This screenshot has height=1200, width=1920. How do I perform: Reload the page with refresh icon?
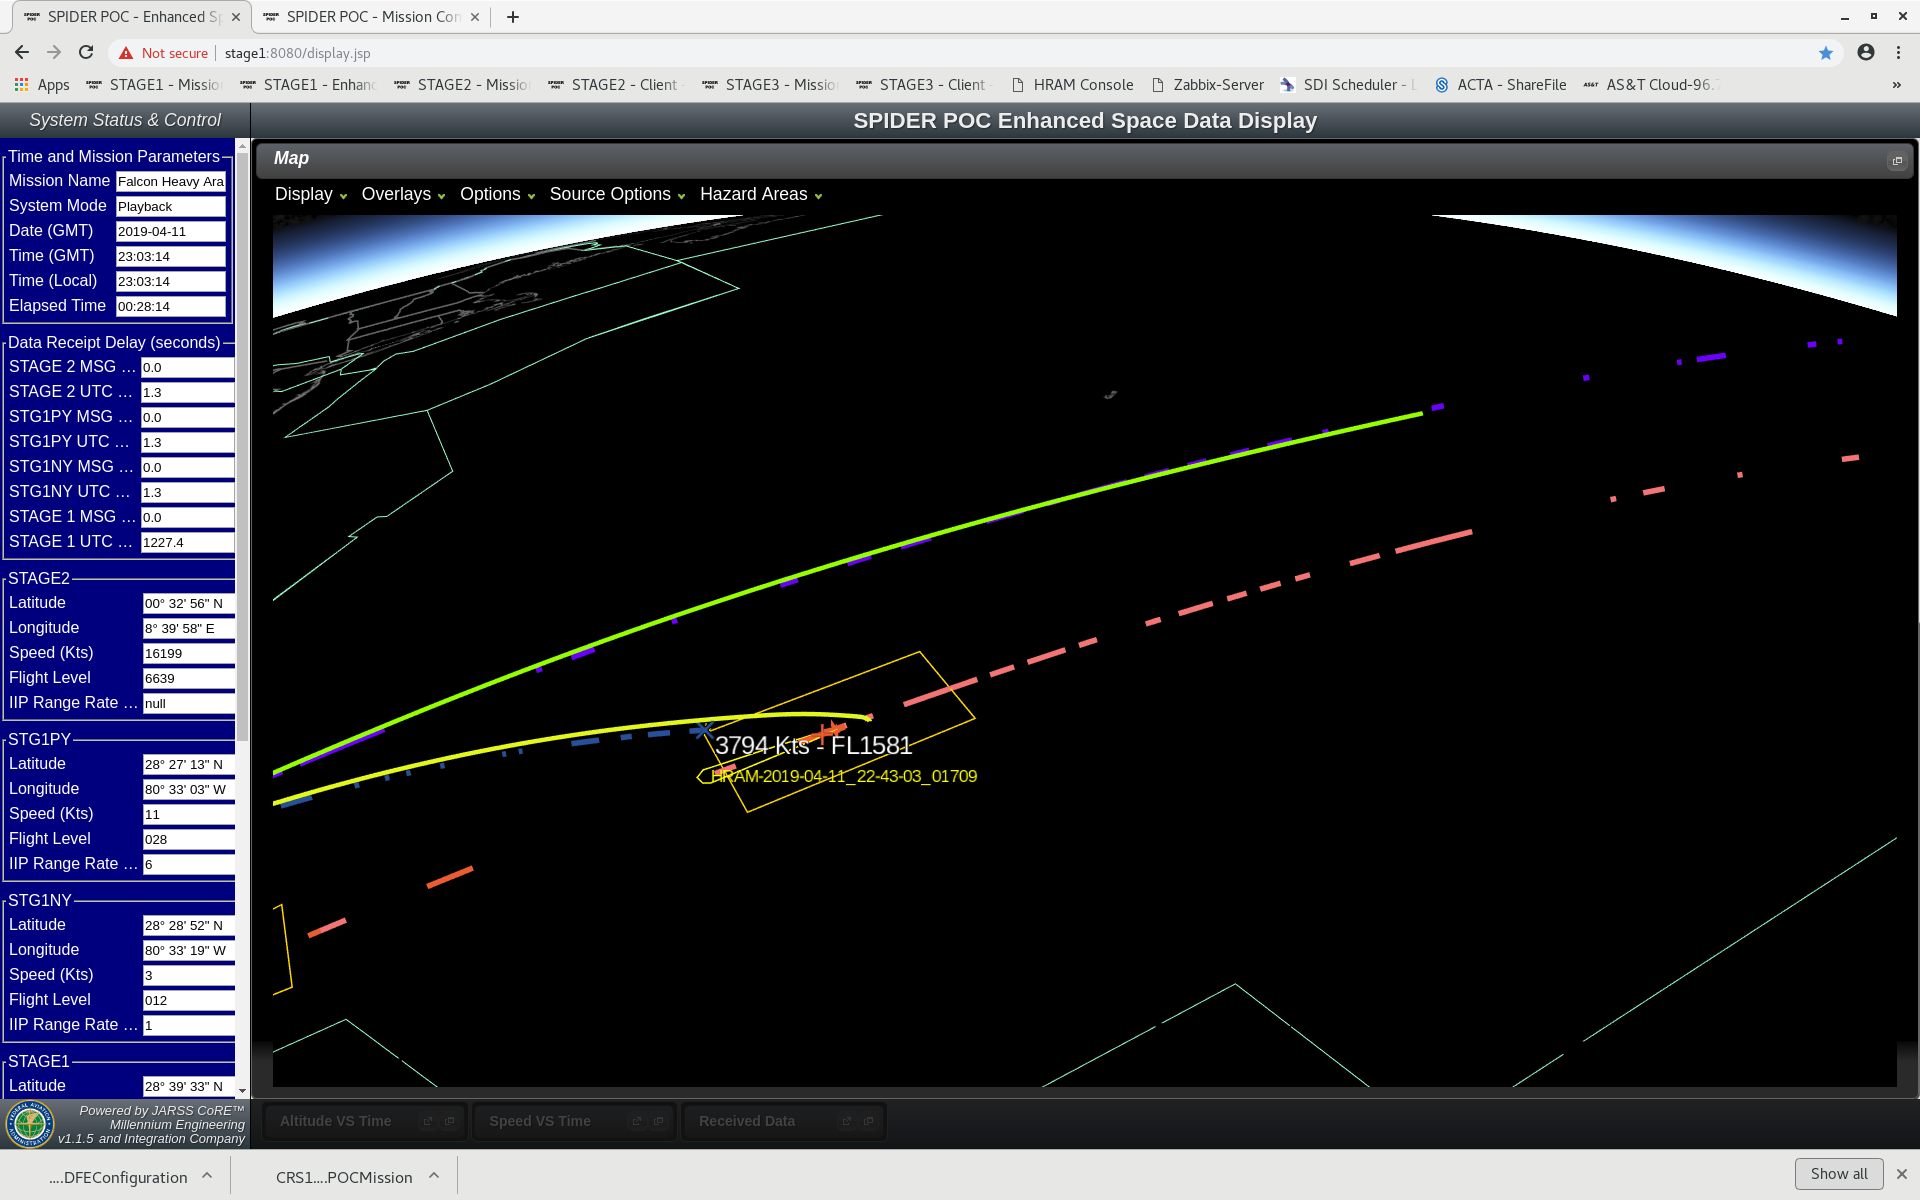point(86,53)
